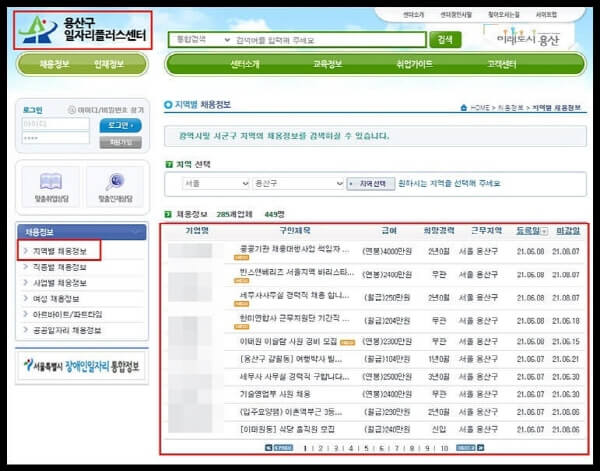Open the 취업가이드 menu item
Screen dimensions: 600x471
pos(414,64)
